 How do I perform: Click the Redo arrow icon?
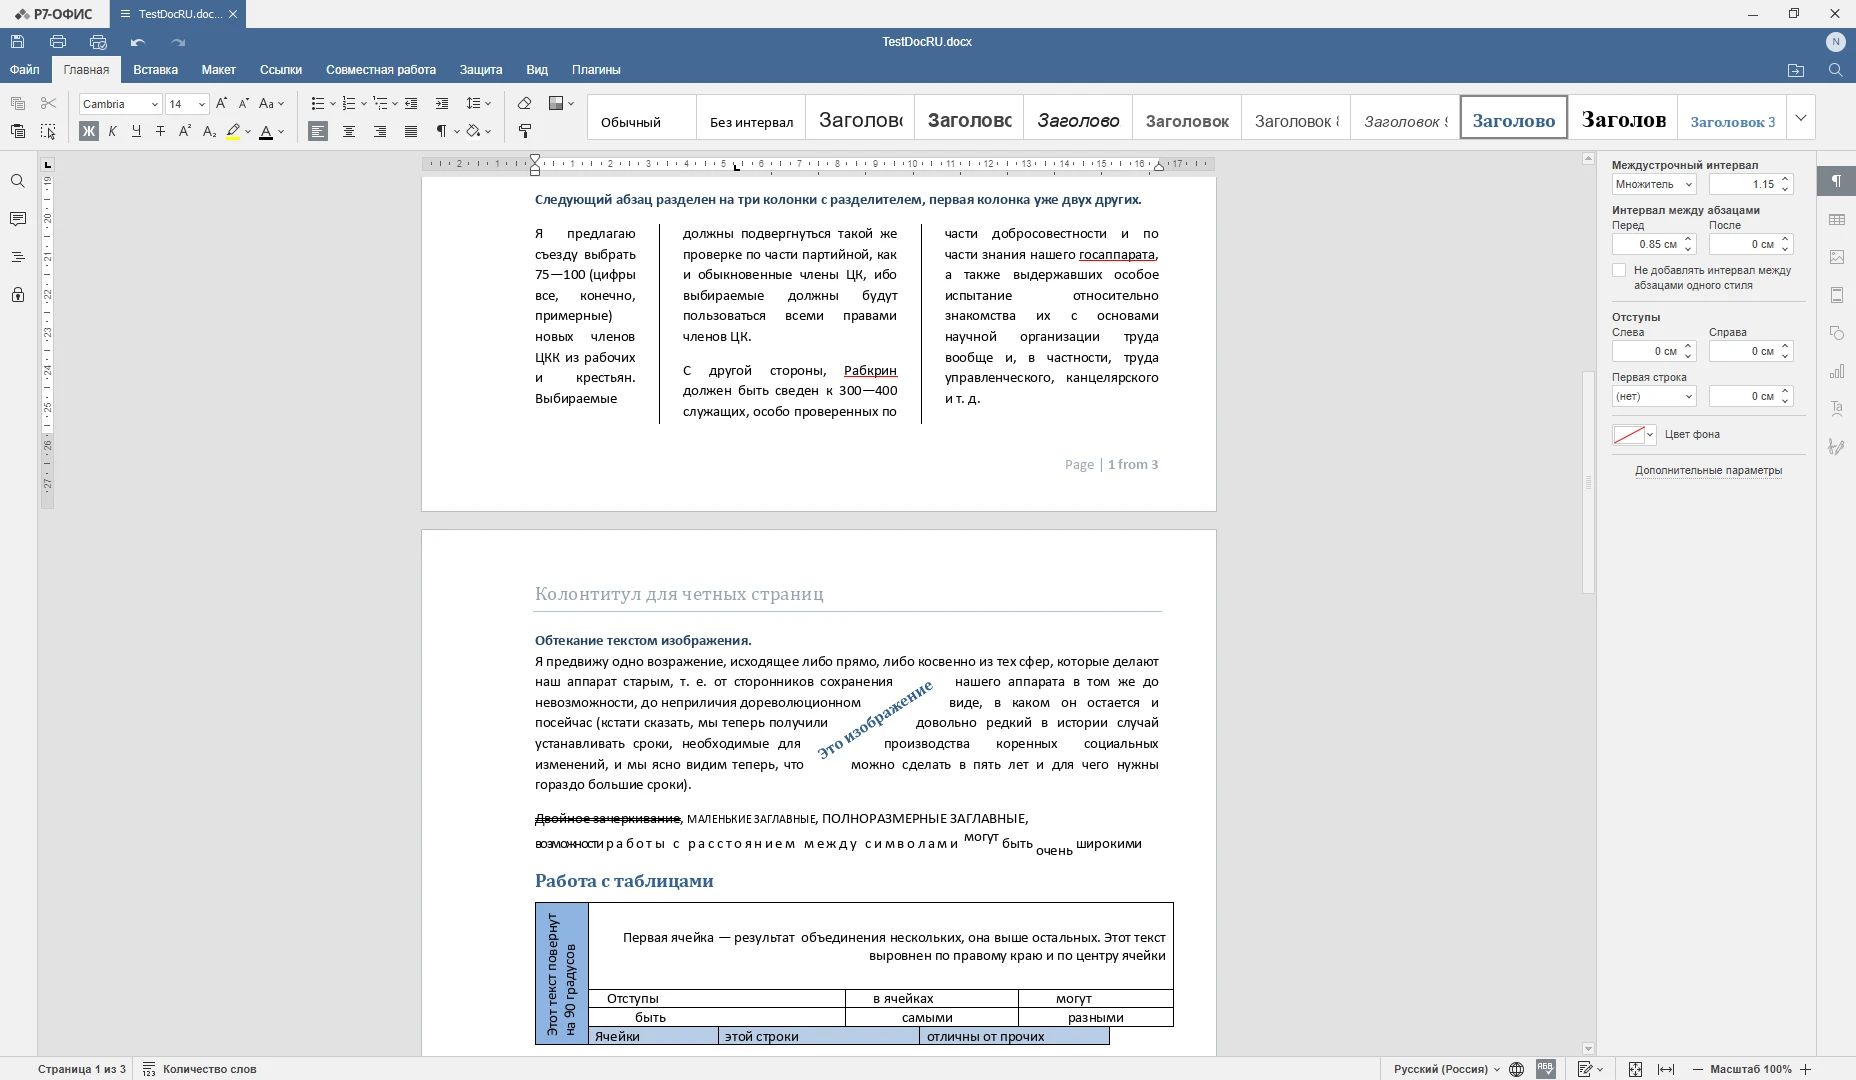[178, 42]
